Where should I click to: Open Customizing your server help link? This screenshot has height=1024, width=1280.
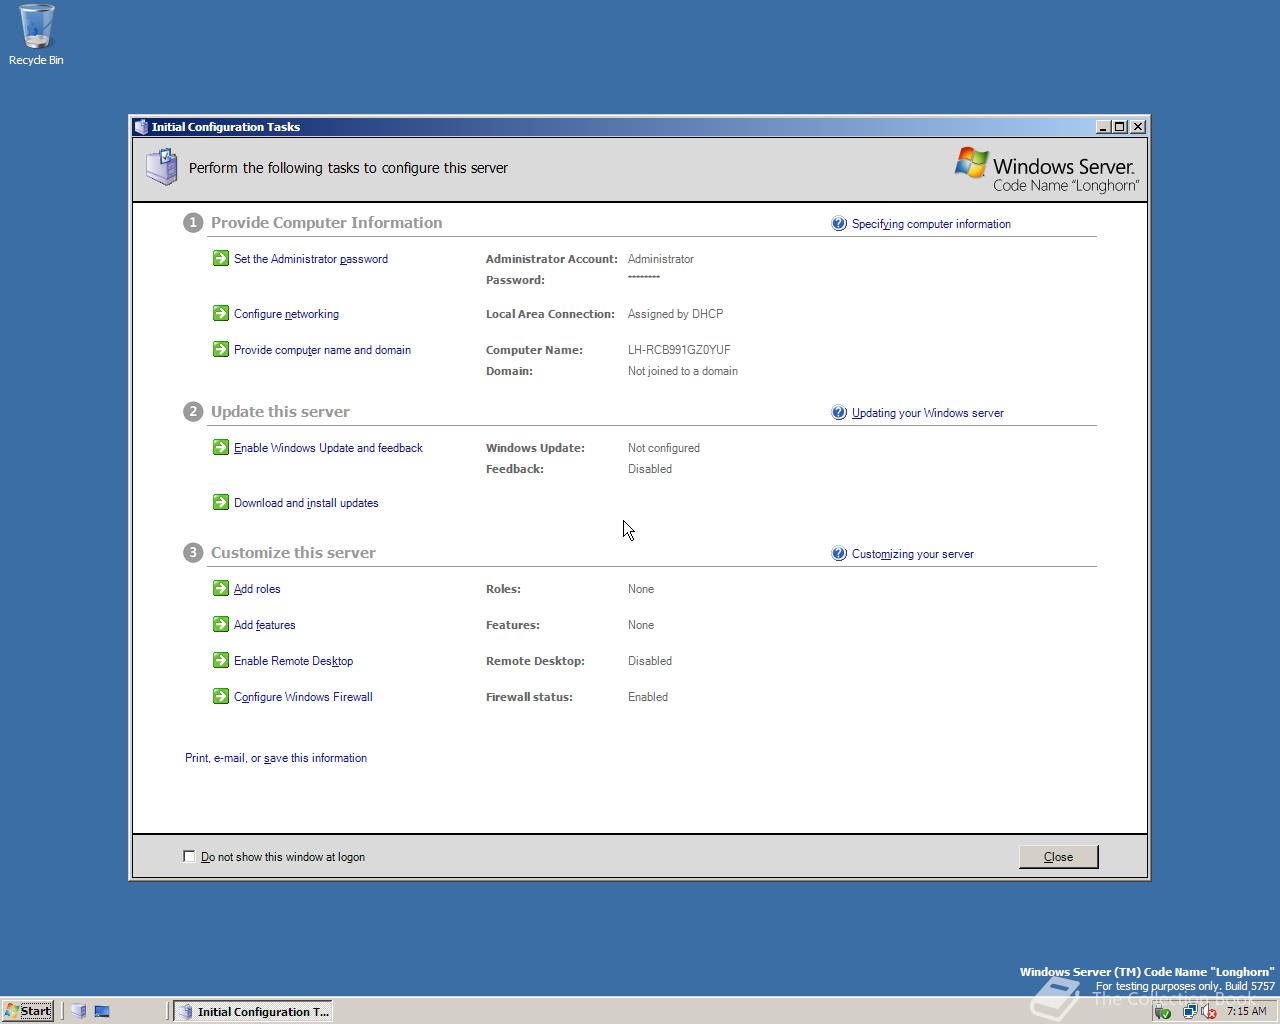(x=912, y=554)
